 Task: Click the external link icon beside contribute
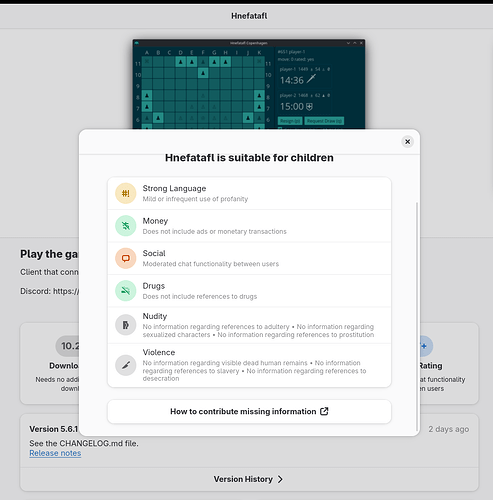[324, 411]
